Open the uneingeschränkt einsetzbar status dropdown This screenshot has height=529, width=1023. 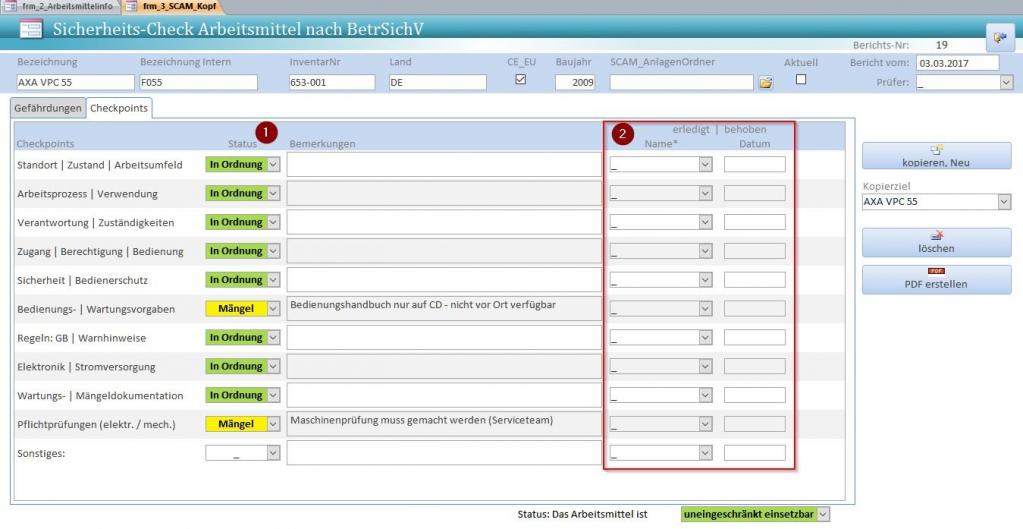point(823,515)
